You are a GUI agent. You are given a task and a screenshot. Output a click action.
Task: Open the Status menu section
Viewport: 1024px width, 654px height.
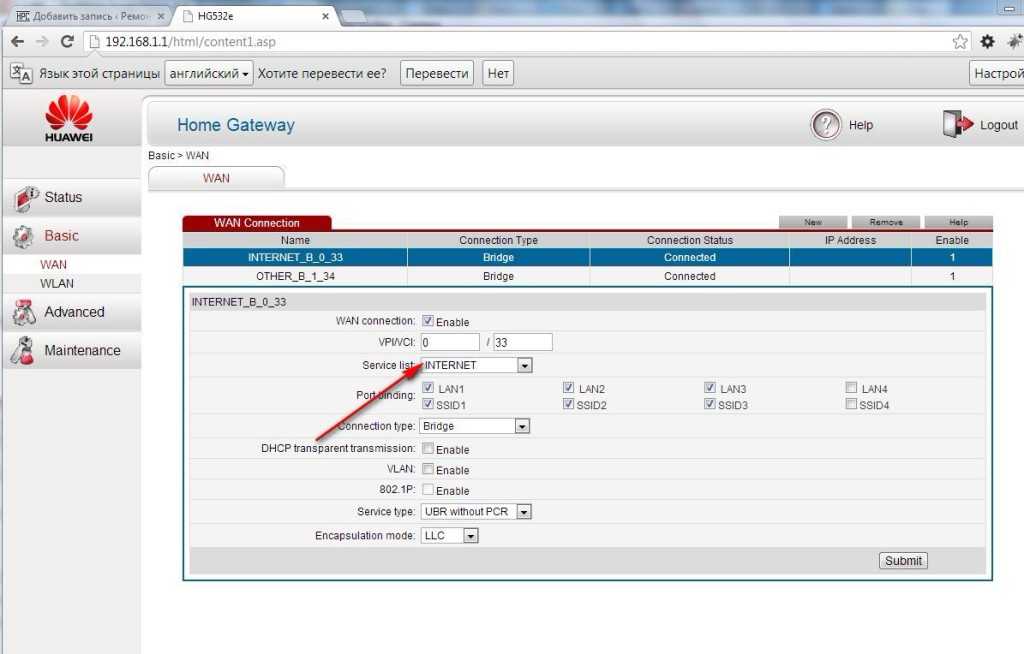click(72, 197)
